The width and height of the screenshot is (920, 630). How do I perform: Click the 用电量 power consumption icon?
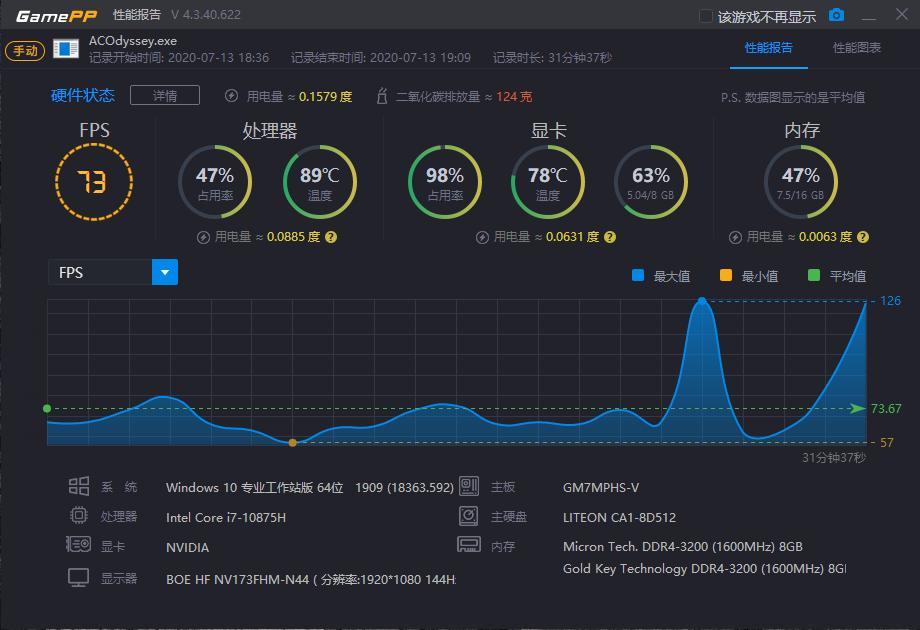click(233, 97)
